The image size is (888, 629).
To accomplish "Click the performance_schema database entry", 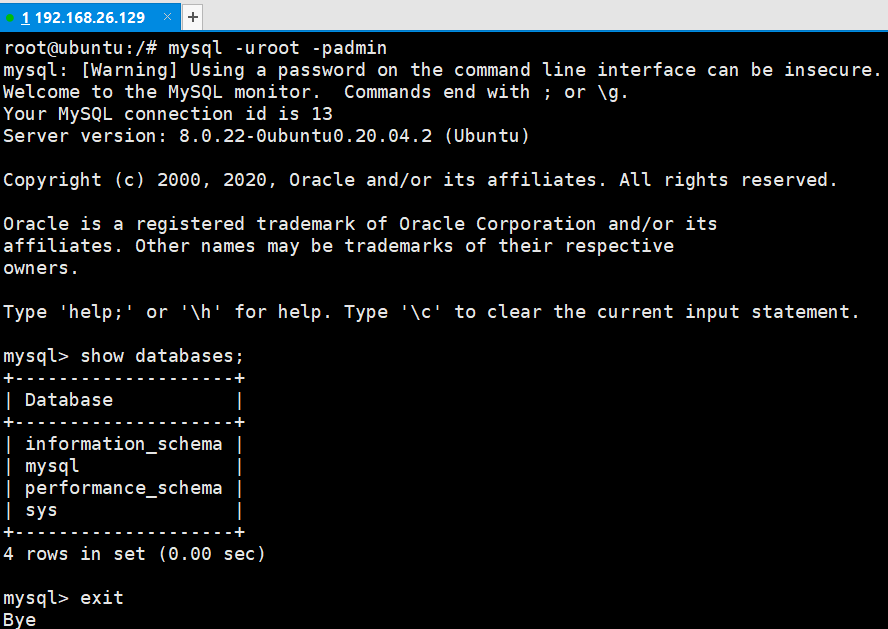I will click(123, 488).
